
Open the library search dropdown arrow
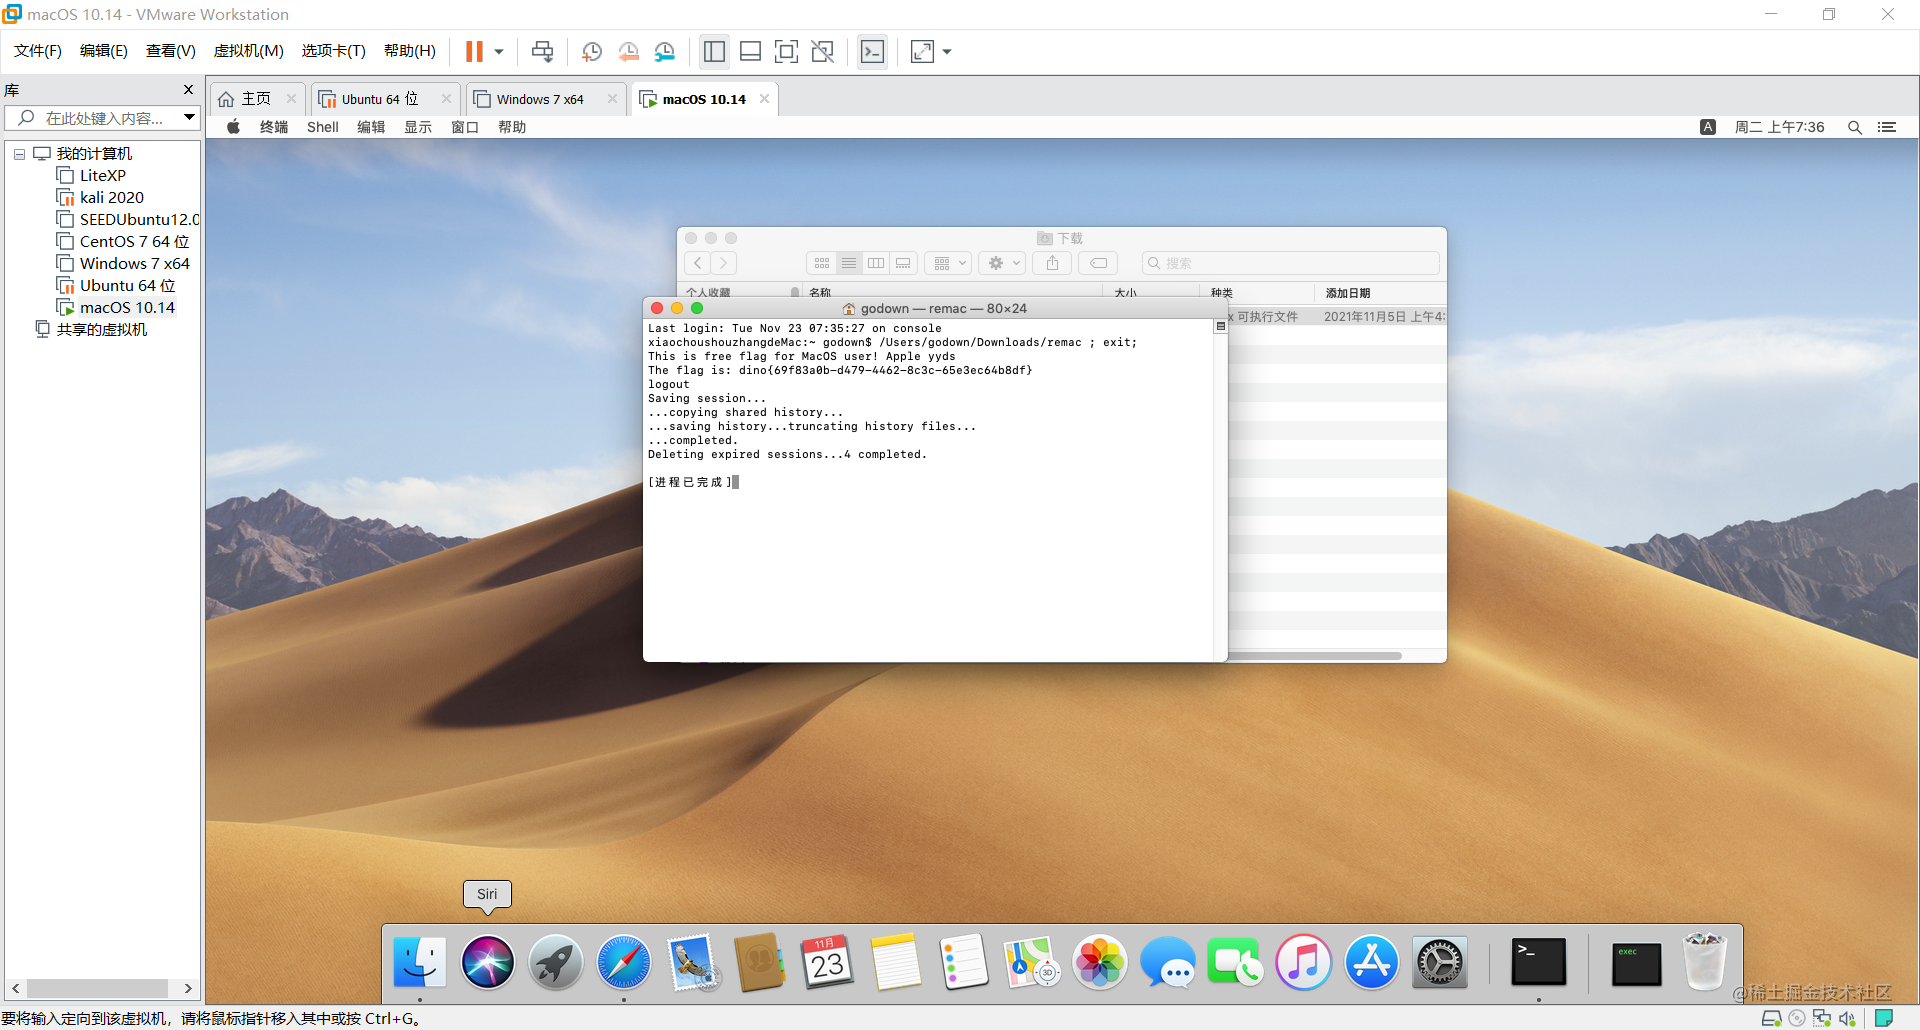click(x=189, y=118)
